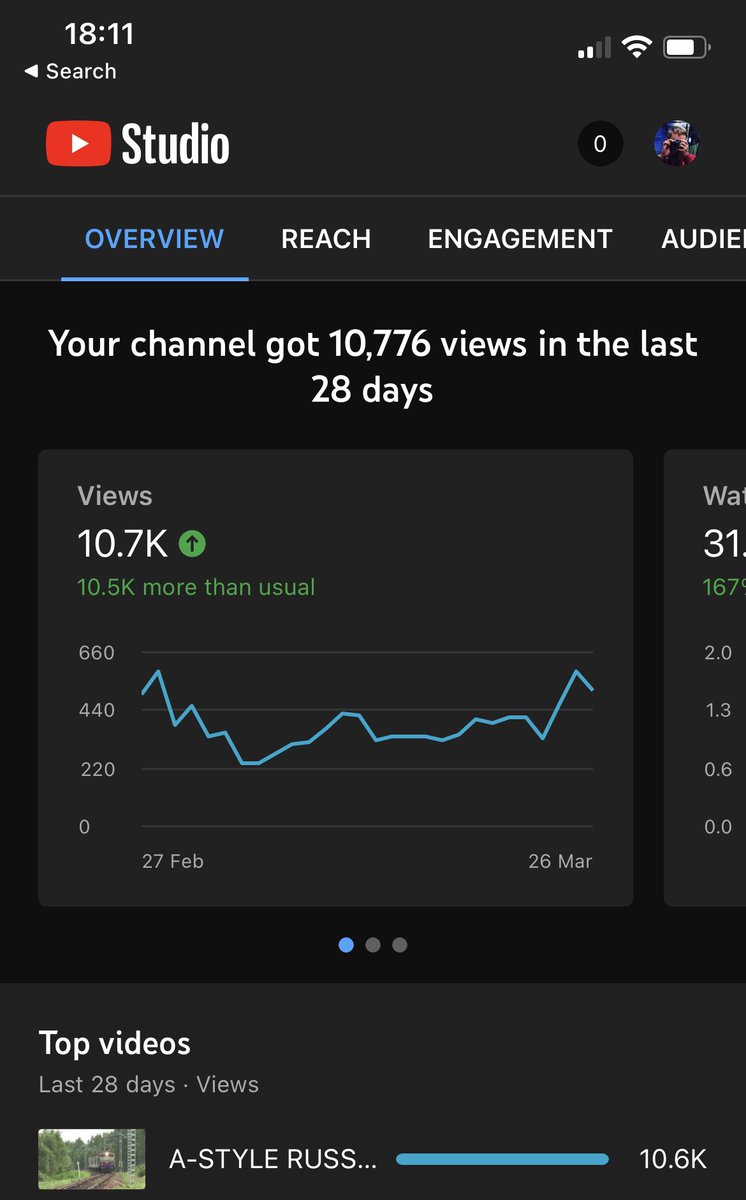Screen dimensions: 746x1200
Task: Open the Engagement tab
Action: (x=520, y=239)
